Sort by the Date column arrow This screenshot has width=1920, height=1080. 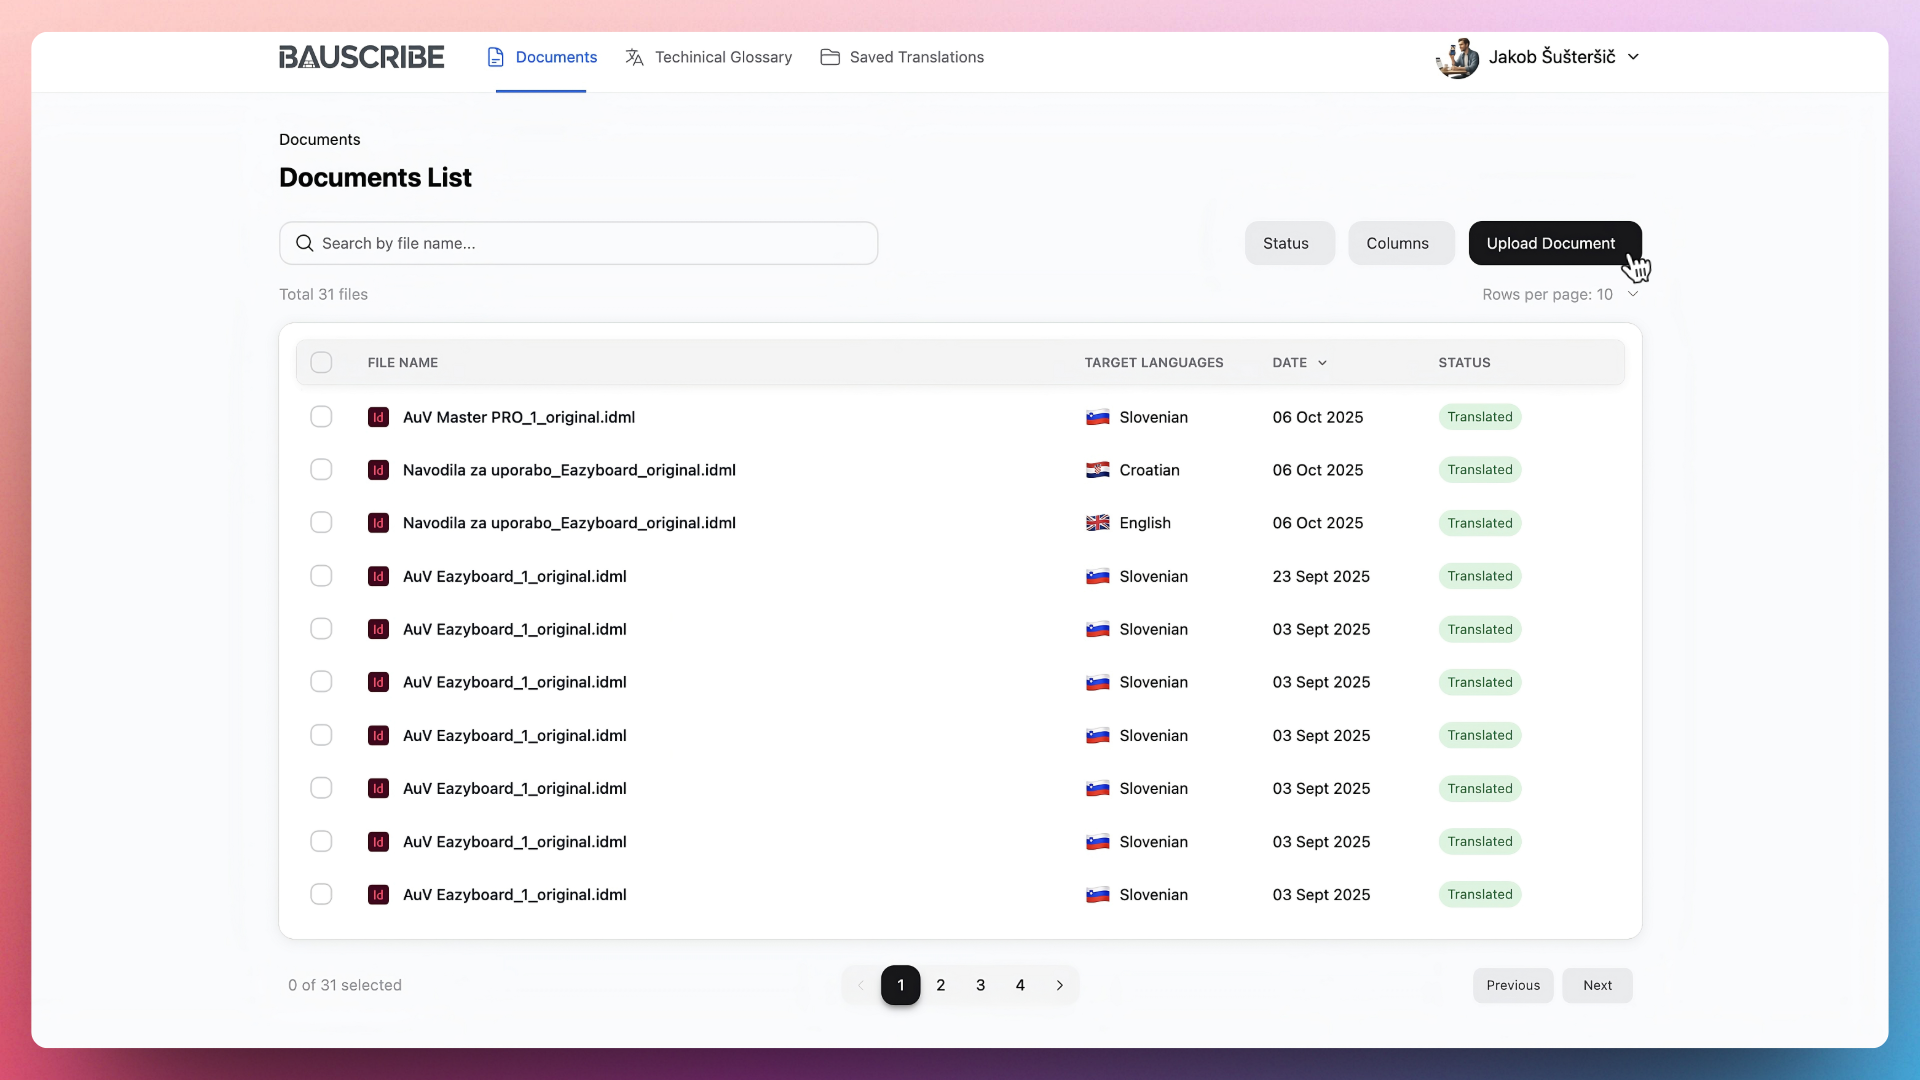(1322, 363)
